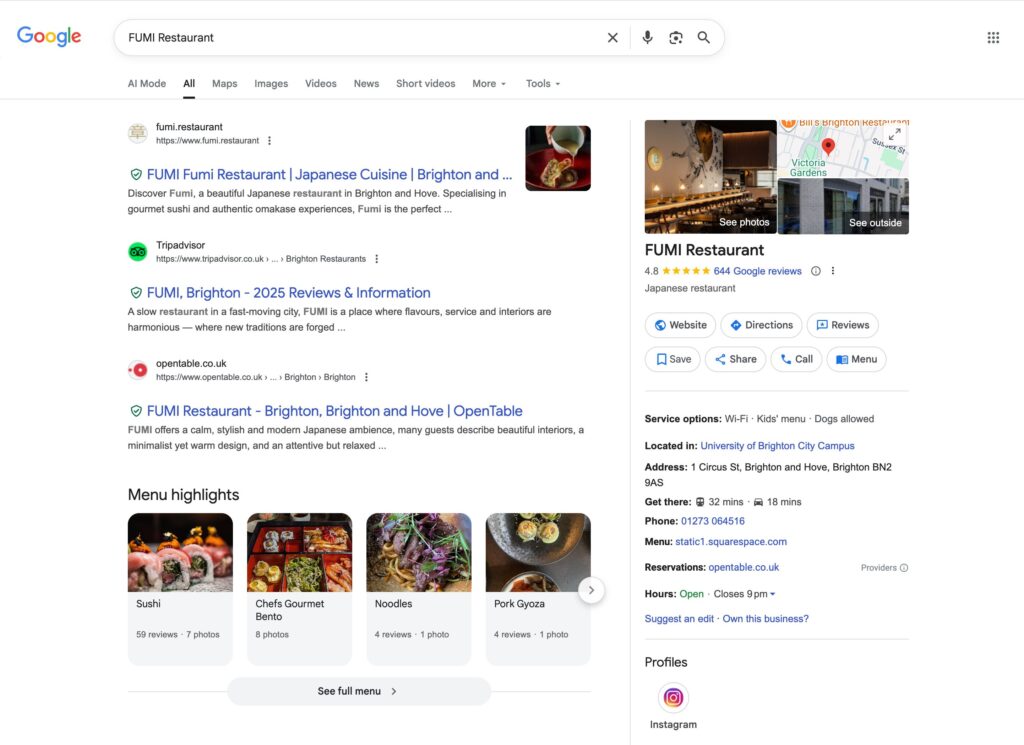Open the 644 Google reviews link
This screenshot has height=745, width=1024.
757,271
